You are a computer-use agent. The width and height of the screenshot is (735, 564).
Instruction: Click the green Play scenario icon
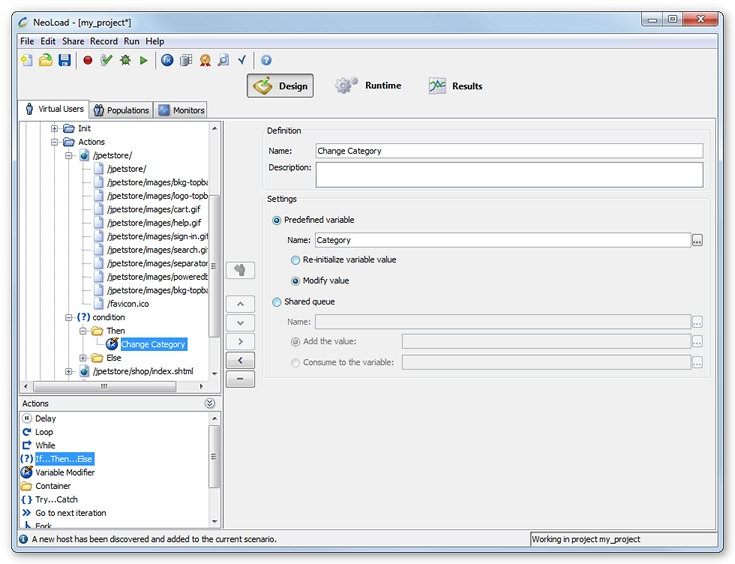tap(144, 61)
